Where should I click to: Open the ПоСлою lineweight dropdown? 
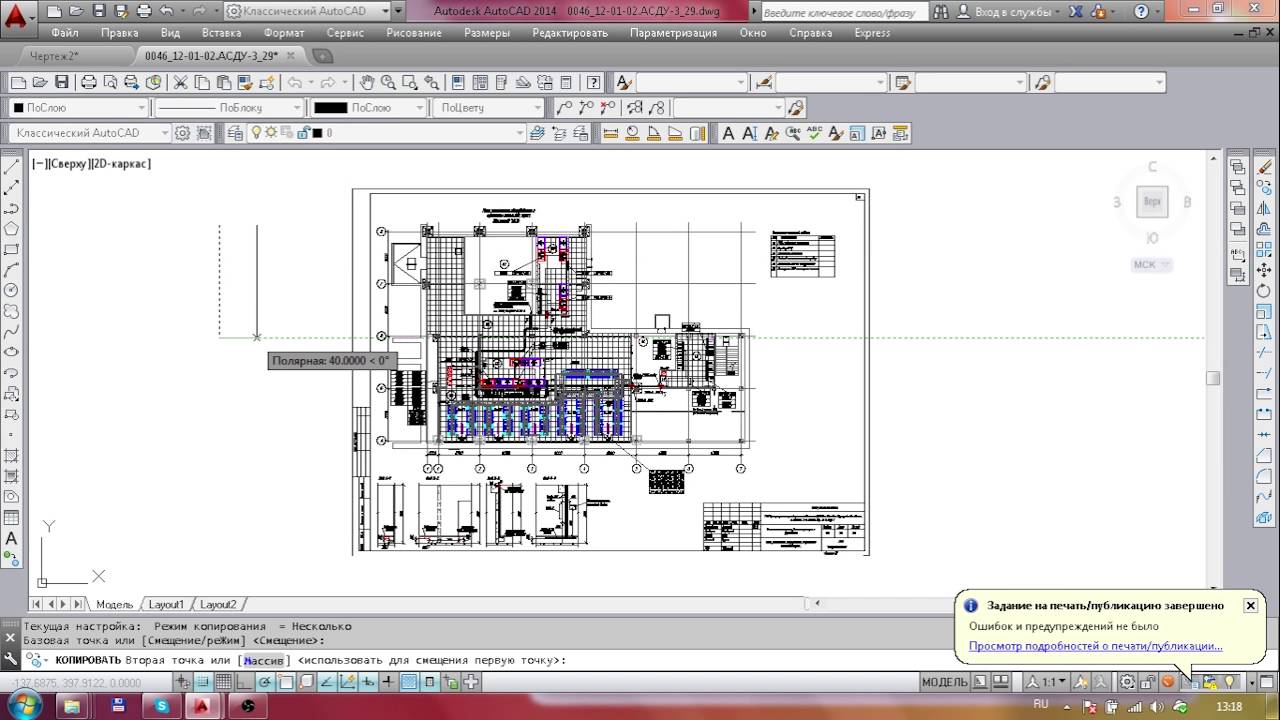(x=369, y=107)
